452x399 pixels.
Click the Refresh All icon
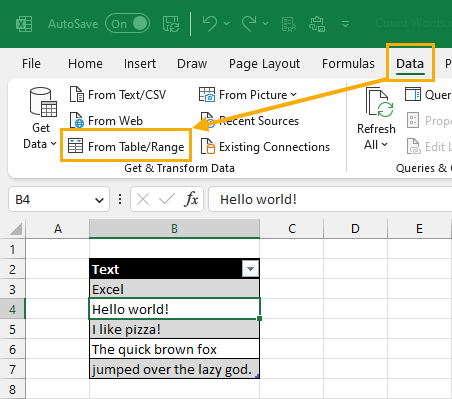coord(379,102)
